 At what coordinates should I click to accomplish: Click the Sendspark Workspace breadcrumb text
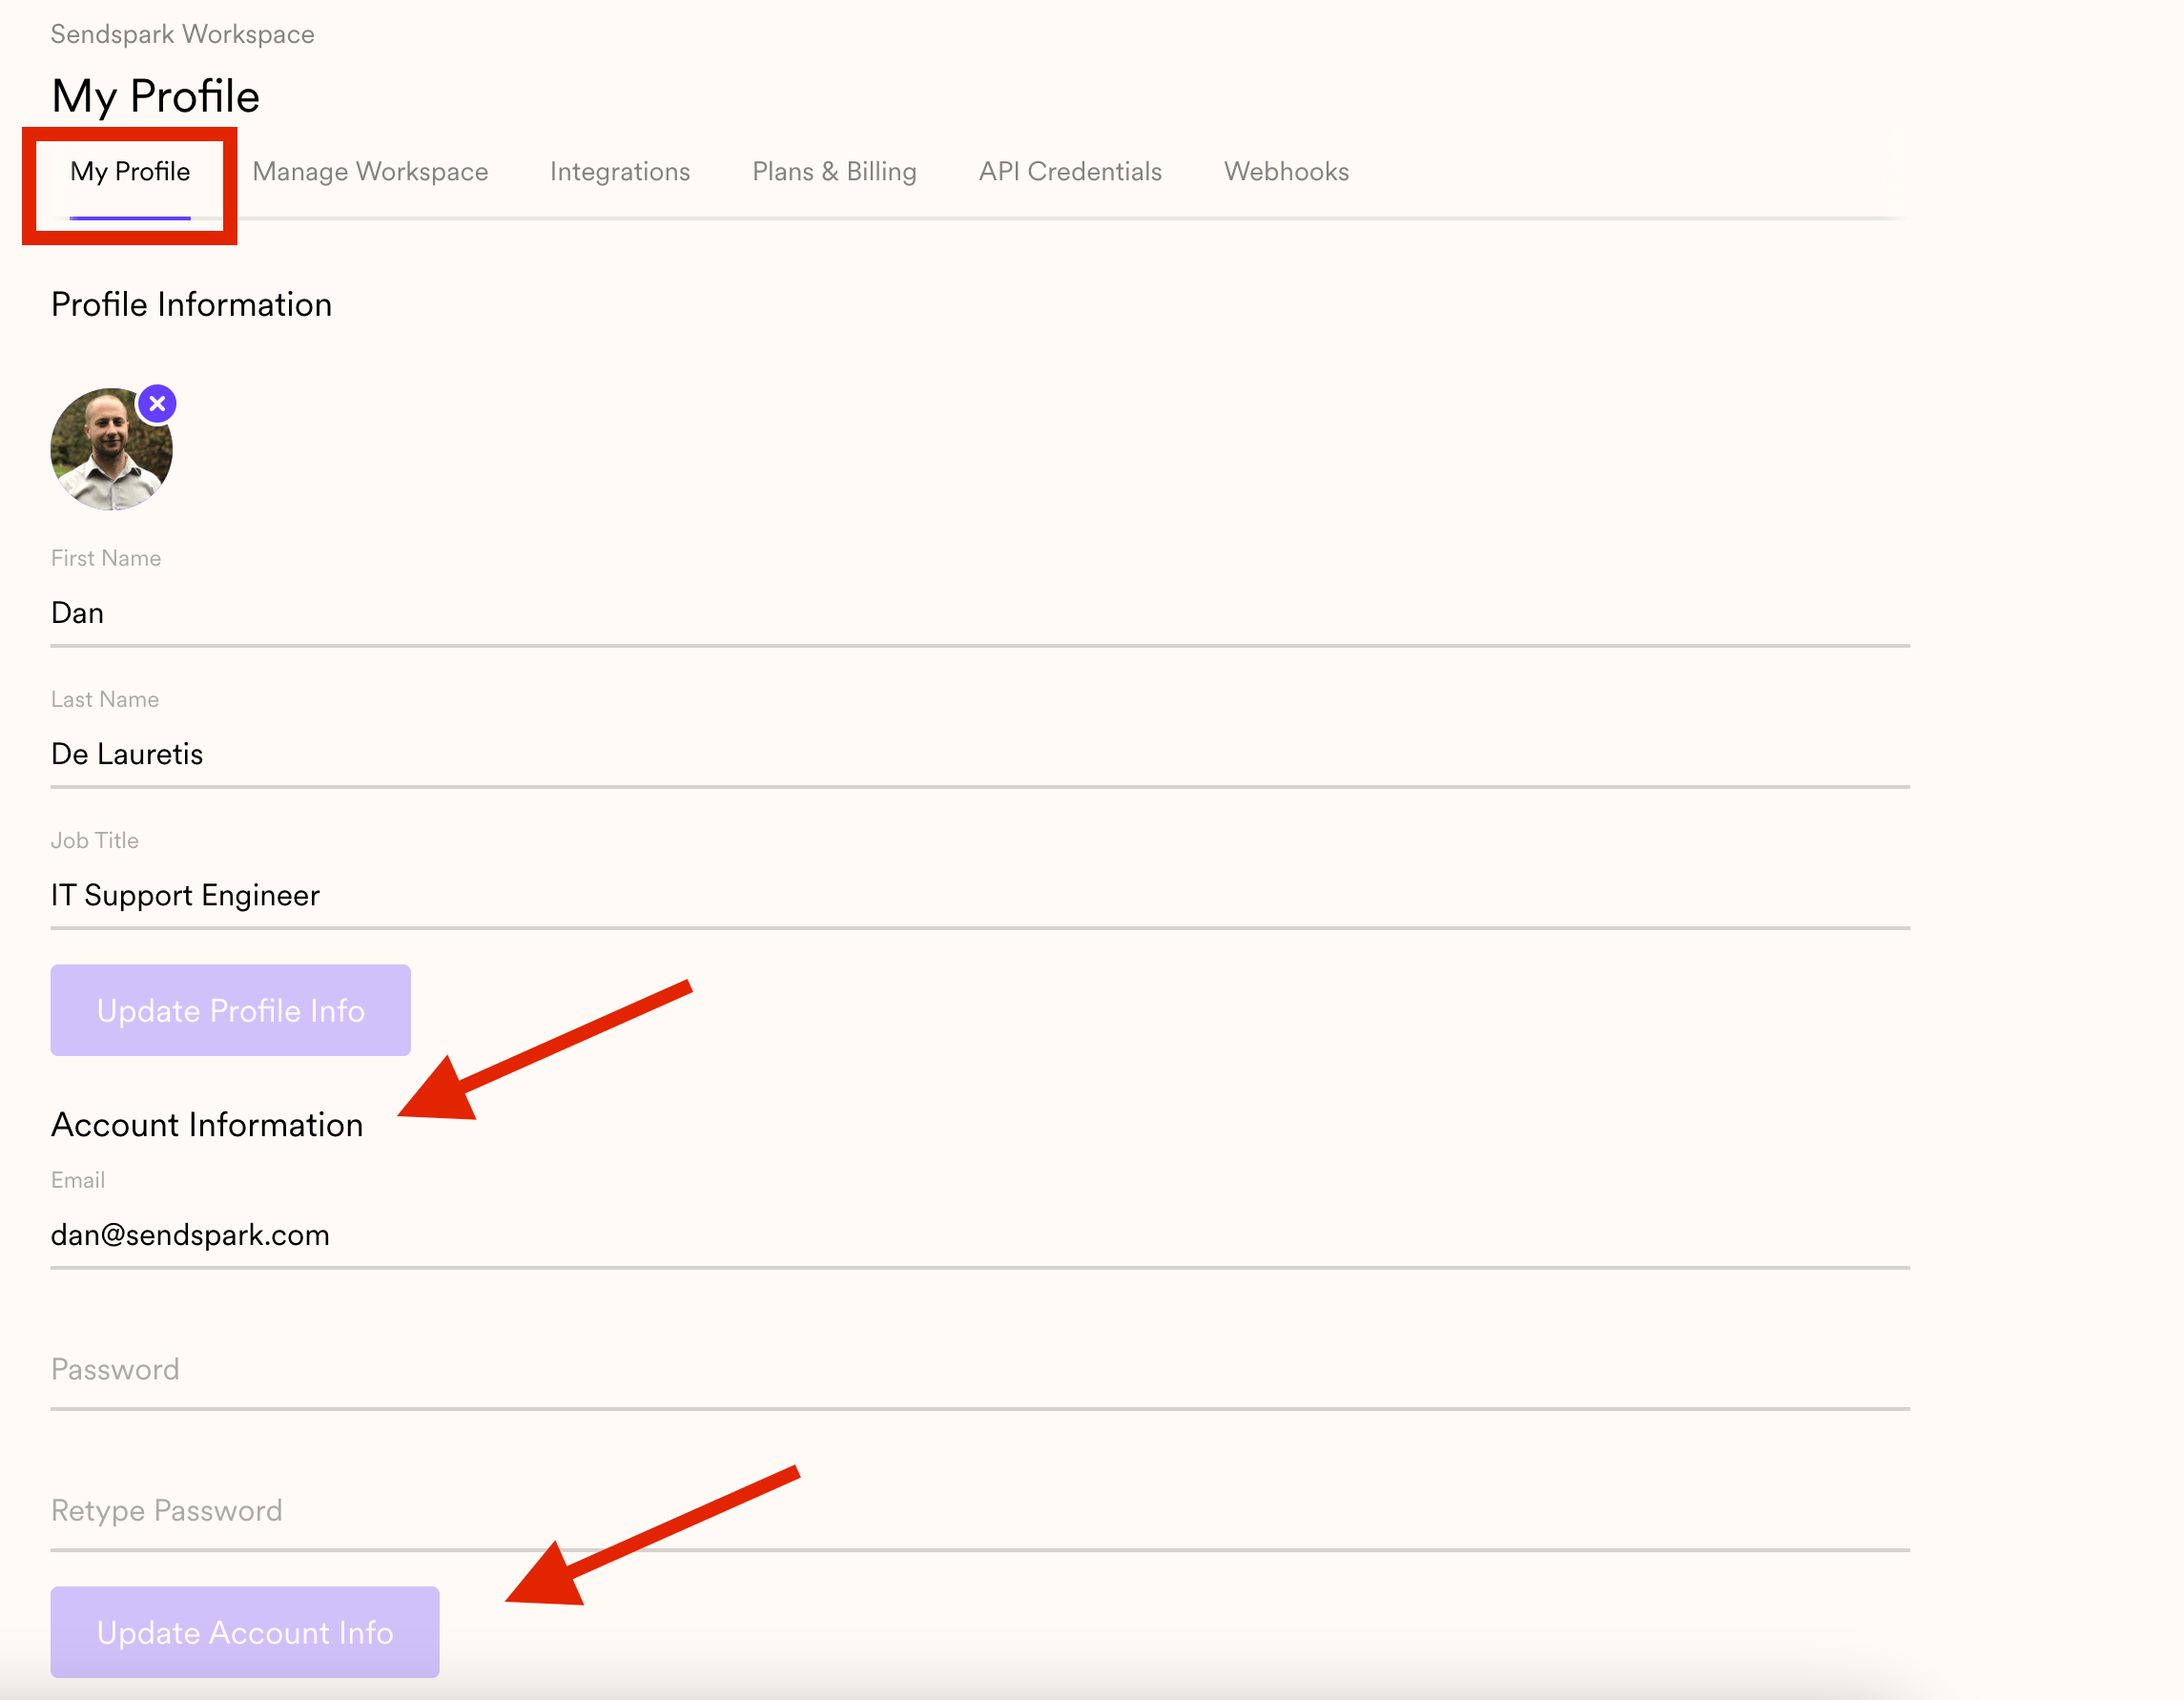coord(182,34)
